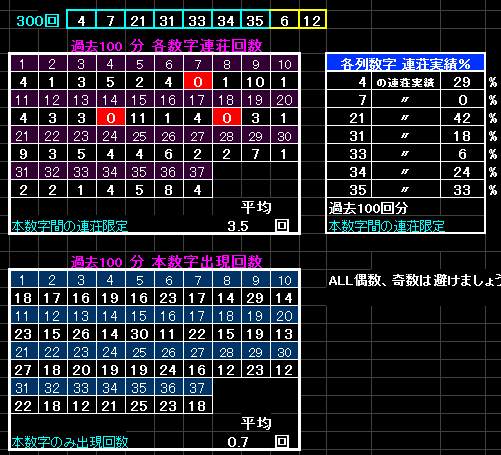Select the 33 percent value for number 35
Screen dimensions: 501x455
(x=462, y=190)
